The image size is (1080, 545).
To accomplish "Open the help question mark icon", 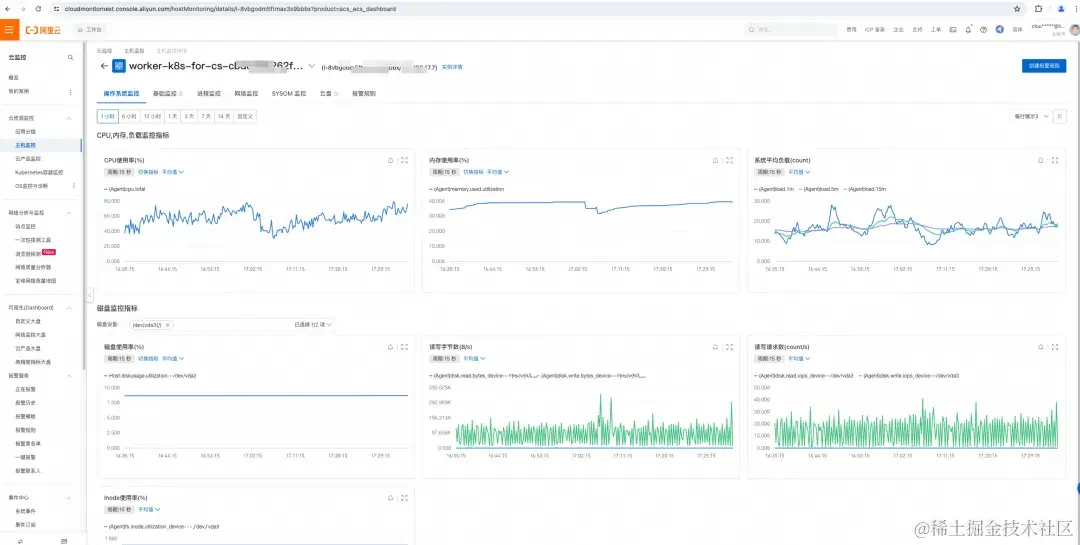I will pyautogui.click(x=984, y=30).
